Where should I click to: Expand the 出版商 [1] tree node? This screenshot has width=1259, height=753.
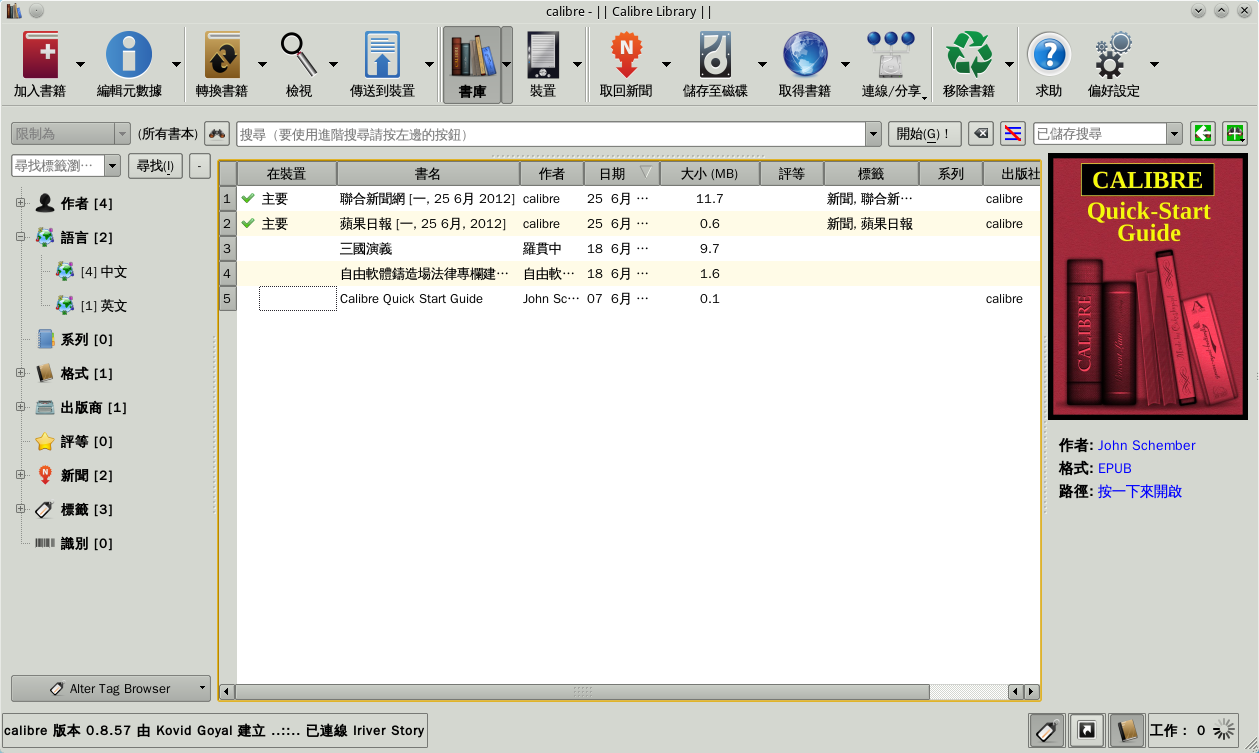coord(20,407)
